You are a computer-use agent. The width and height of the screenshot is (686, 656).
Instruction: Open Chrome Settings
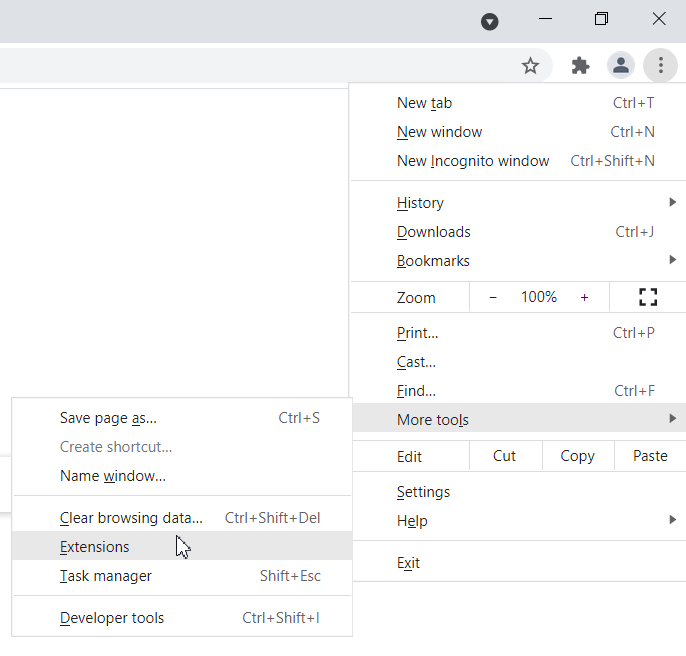(x=424, y=492)
